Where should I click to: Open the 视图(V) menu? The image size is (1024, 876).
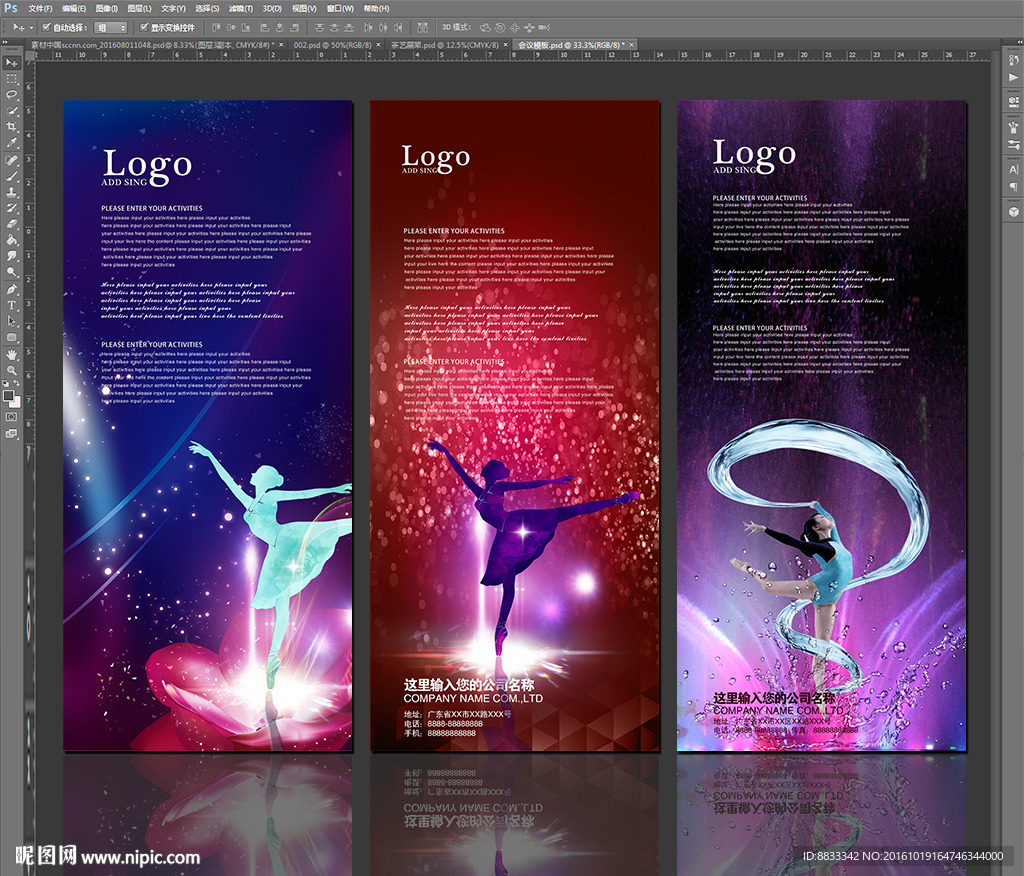tap(304, 8)
